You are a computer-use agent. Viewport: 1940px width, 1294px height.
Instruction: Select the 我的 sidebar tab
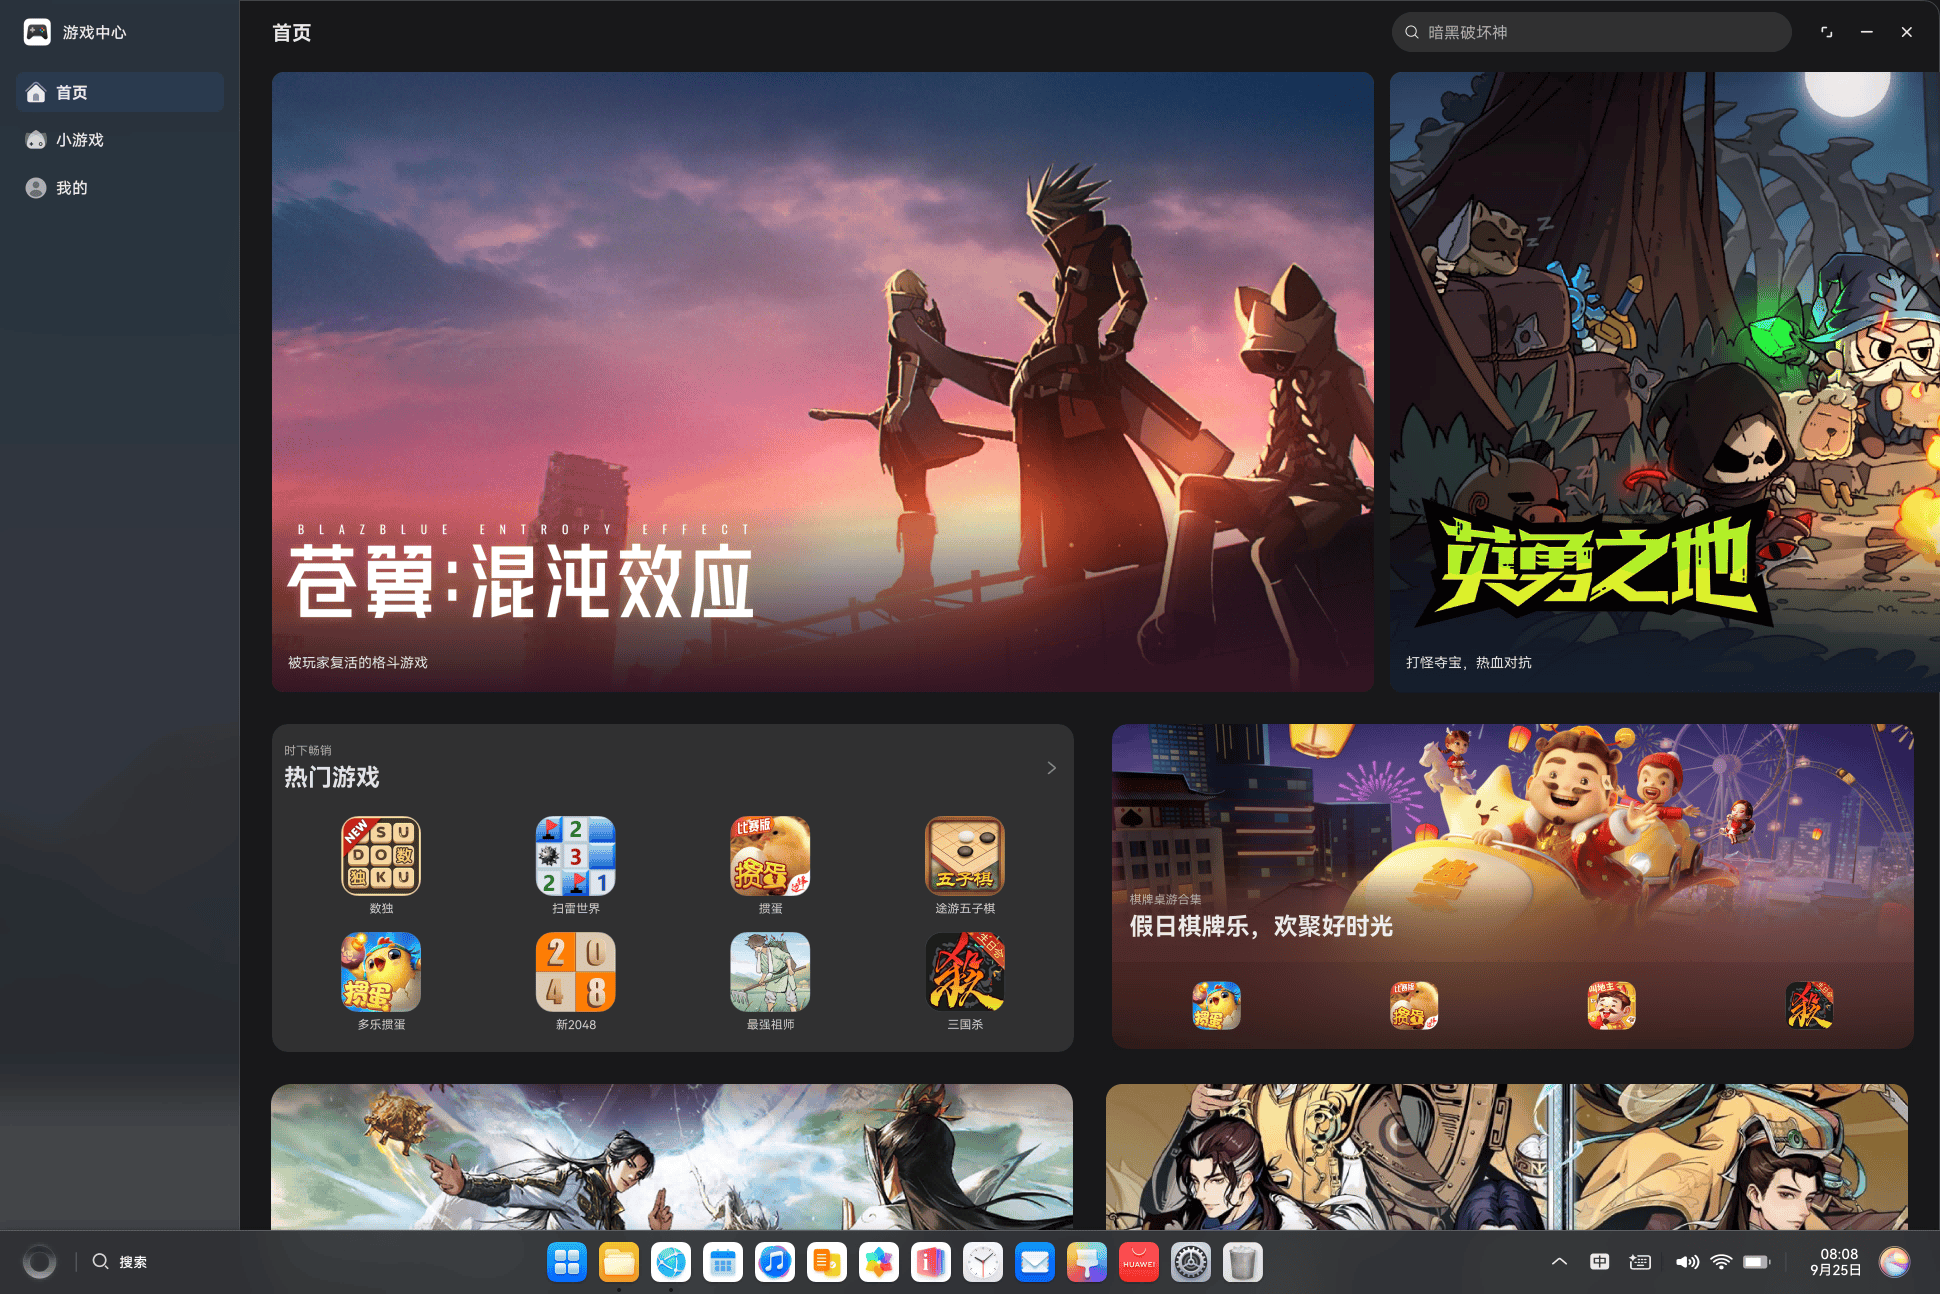120,188
